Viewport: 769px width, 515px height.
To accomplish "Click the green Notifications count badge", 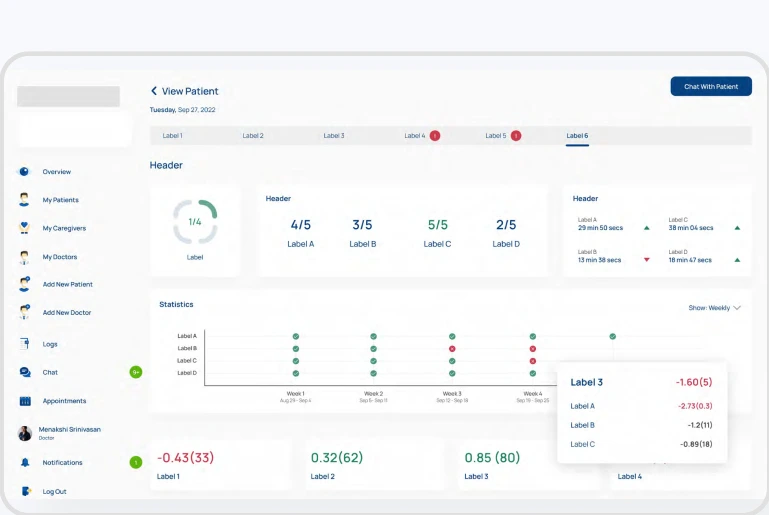I will coord(136,462).
